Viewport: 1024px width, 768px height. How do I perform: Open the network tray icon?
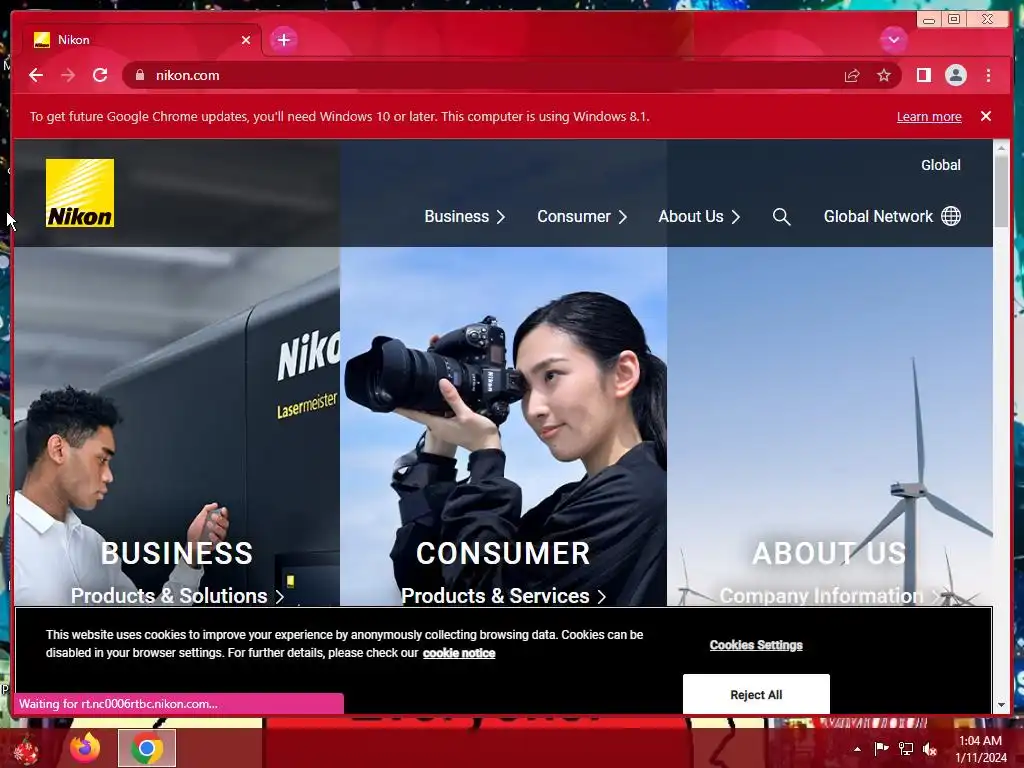coord(905,749)
